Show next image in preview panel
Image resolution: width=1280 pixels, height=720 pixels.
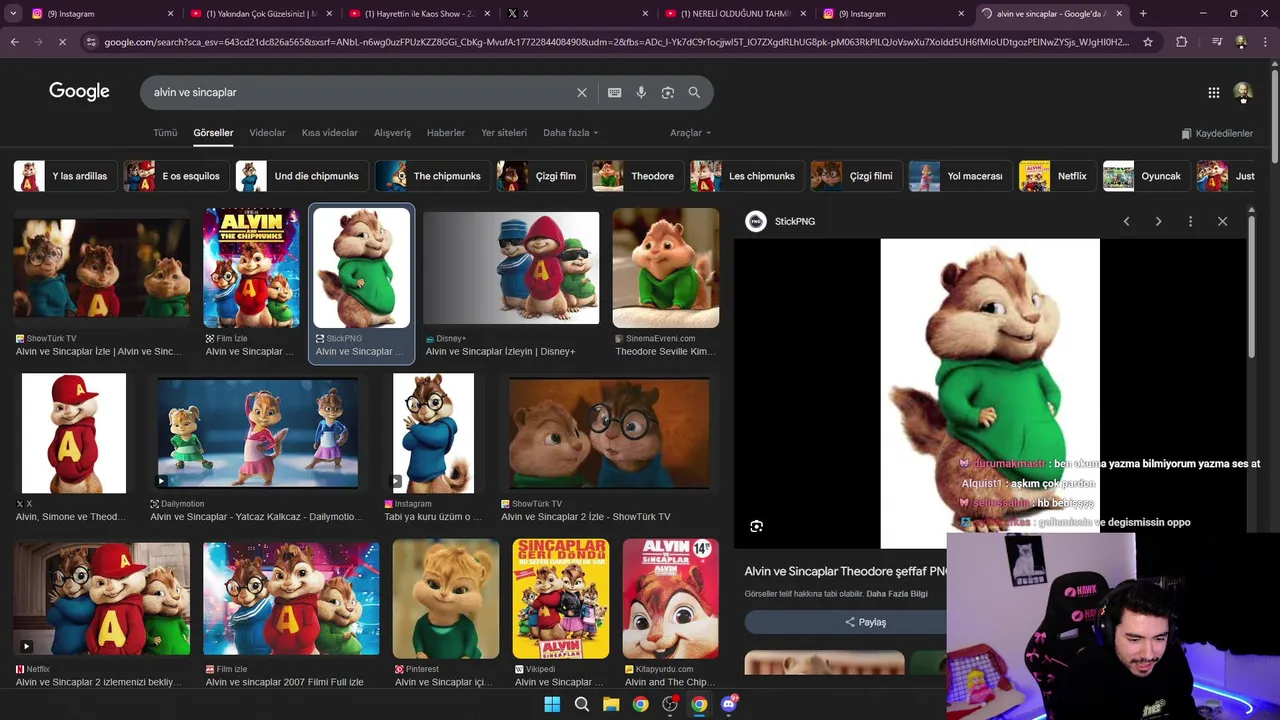click(1158, 221)
